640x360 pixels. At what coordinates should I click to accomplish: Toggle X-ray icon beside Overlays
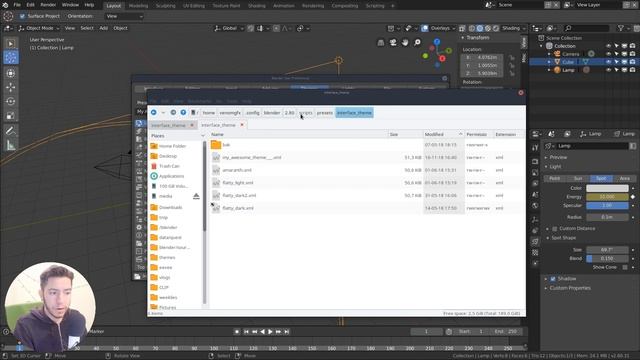click(x=462, y=28)
